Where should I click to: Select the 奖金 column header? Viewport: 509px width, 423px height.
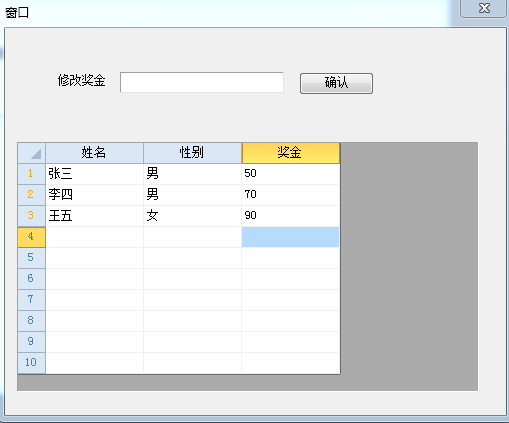click(291, 153)
